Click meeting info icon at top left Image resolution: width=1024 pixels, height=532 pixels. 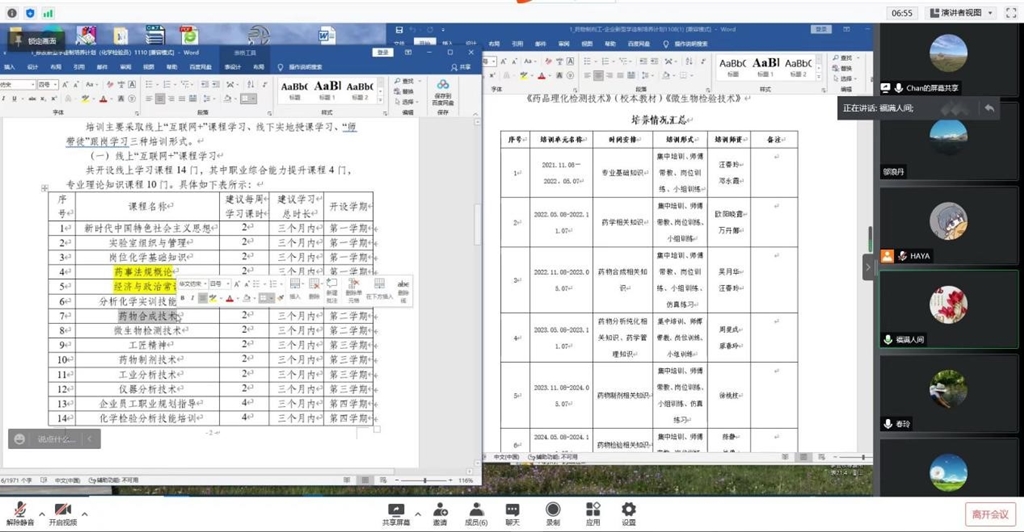11,13
